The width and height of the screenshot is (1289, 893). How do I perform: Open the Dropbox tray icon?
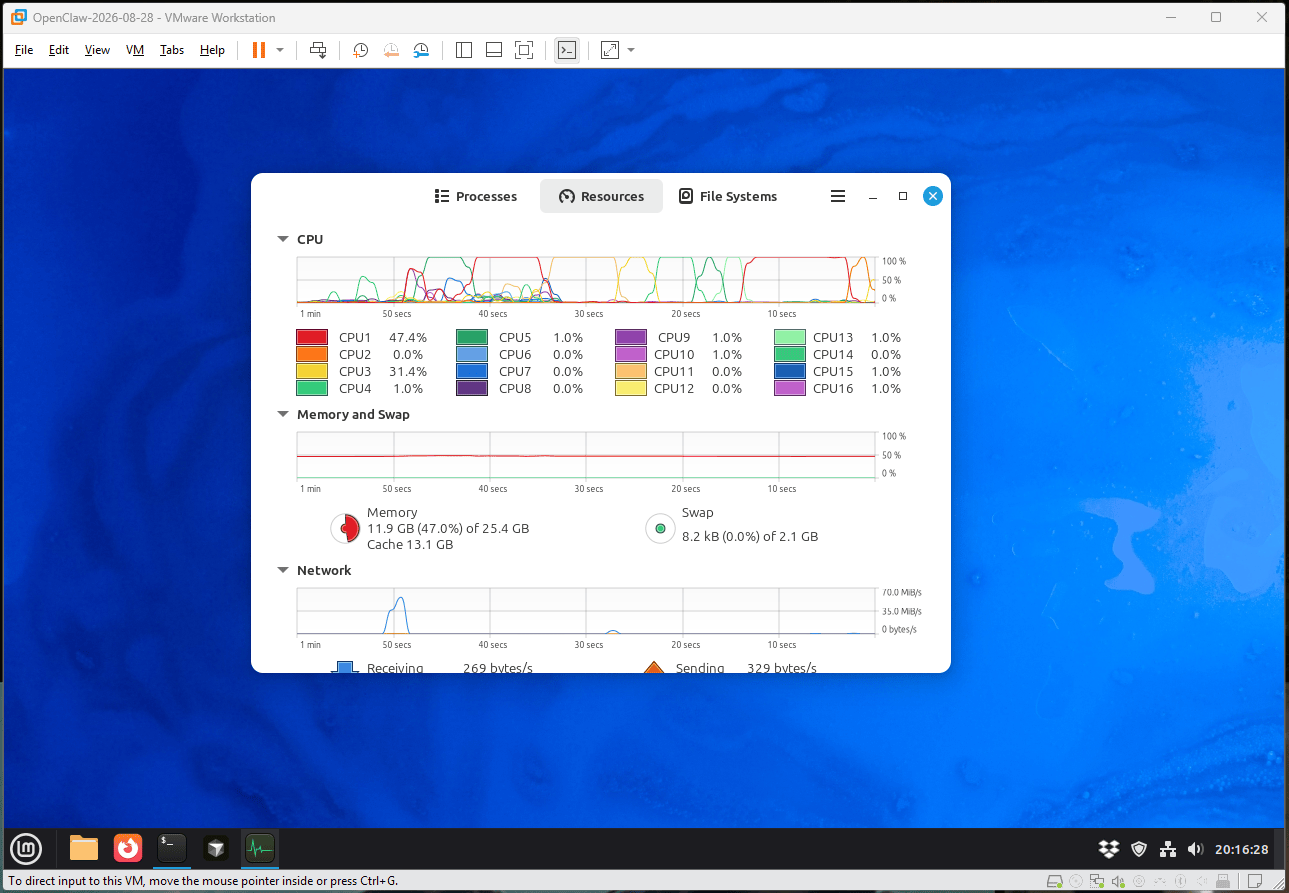click(x=1109, y=849)
